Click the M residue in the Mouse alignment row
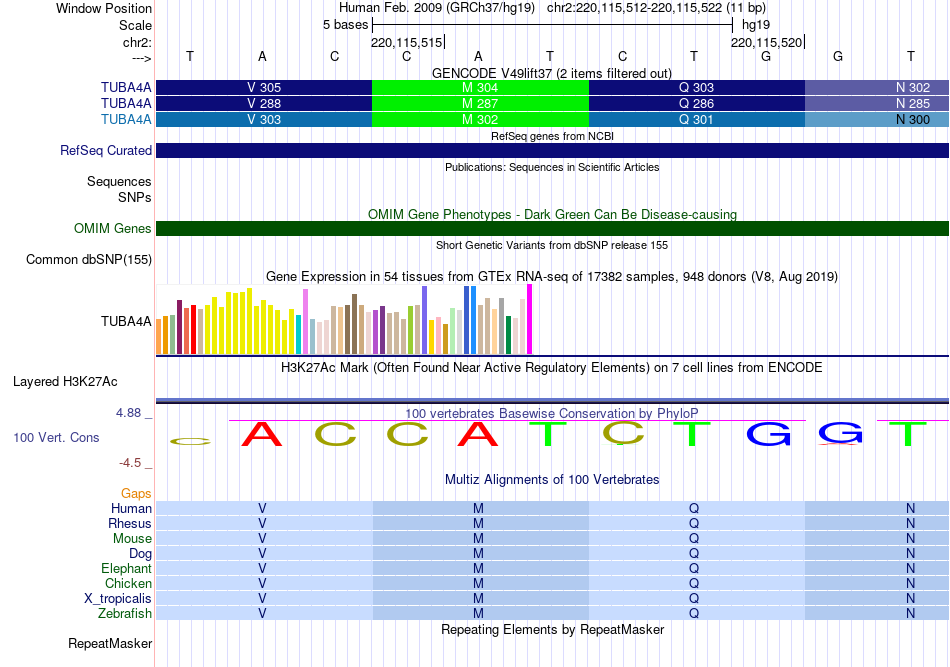Viewport: 950px width, 667px height. click(478, 539)
